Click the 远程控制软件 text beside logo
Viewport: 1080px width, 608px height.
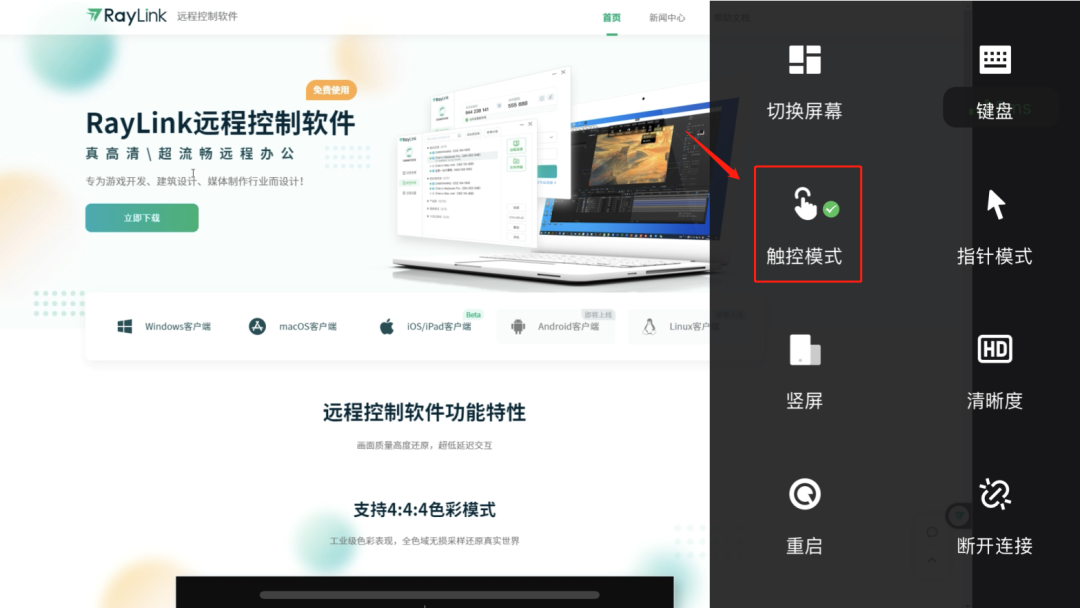pyautogui.click(x=207, y=16)
